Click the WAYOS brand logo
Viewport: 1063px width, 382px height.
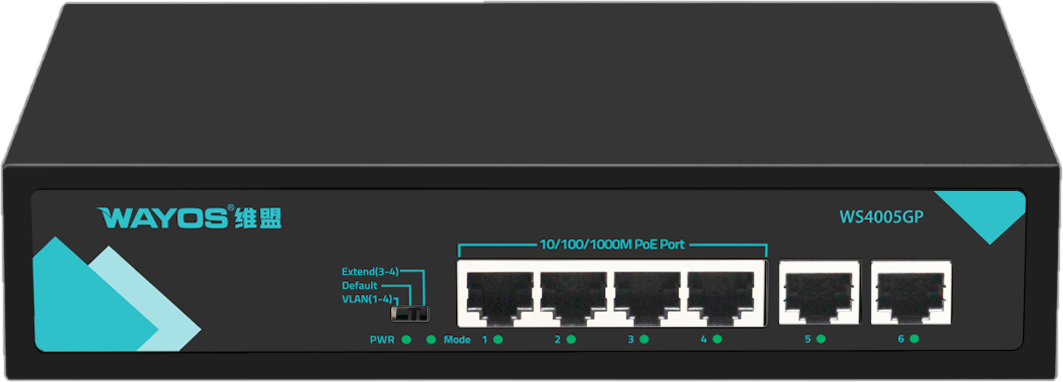click(x=189, y=217)
